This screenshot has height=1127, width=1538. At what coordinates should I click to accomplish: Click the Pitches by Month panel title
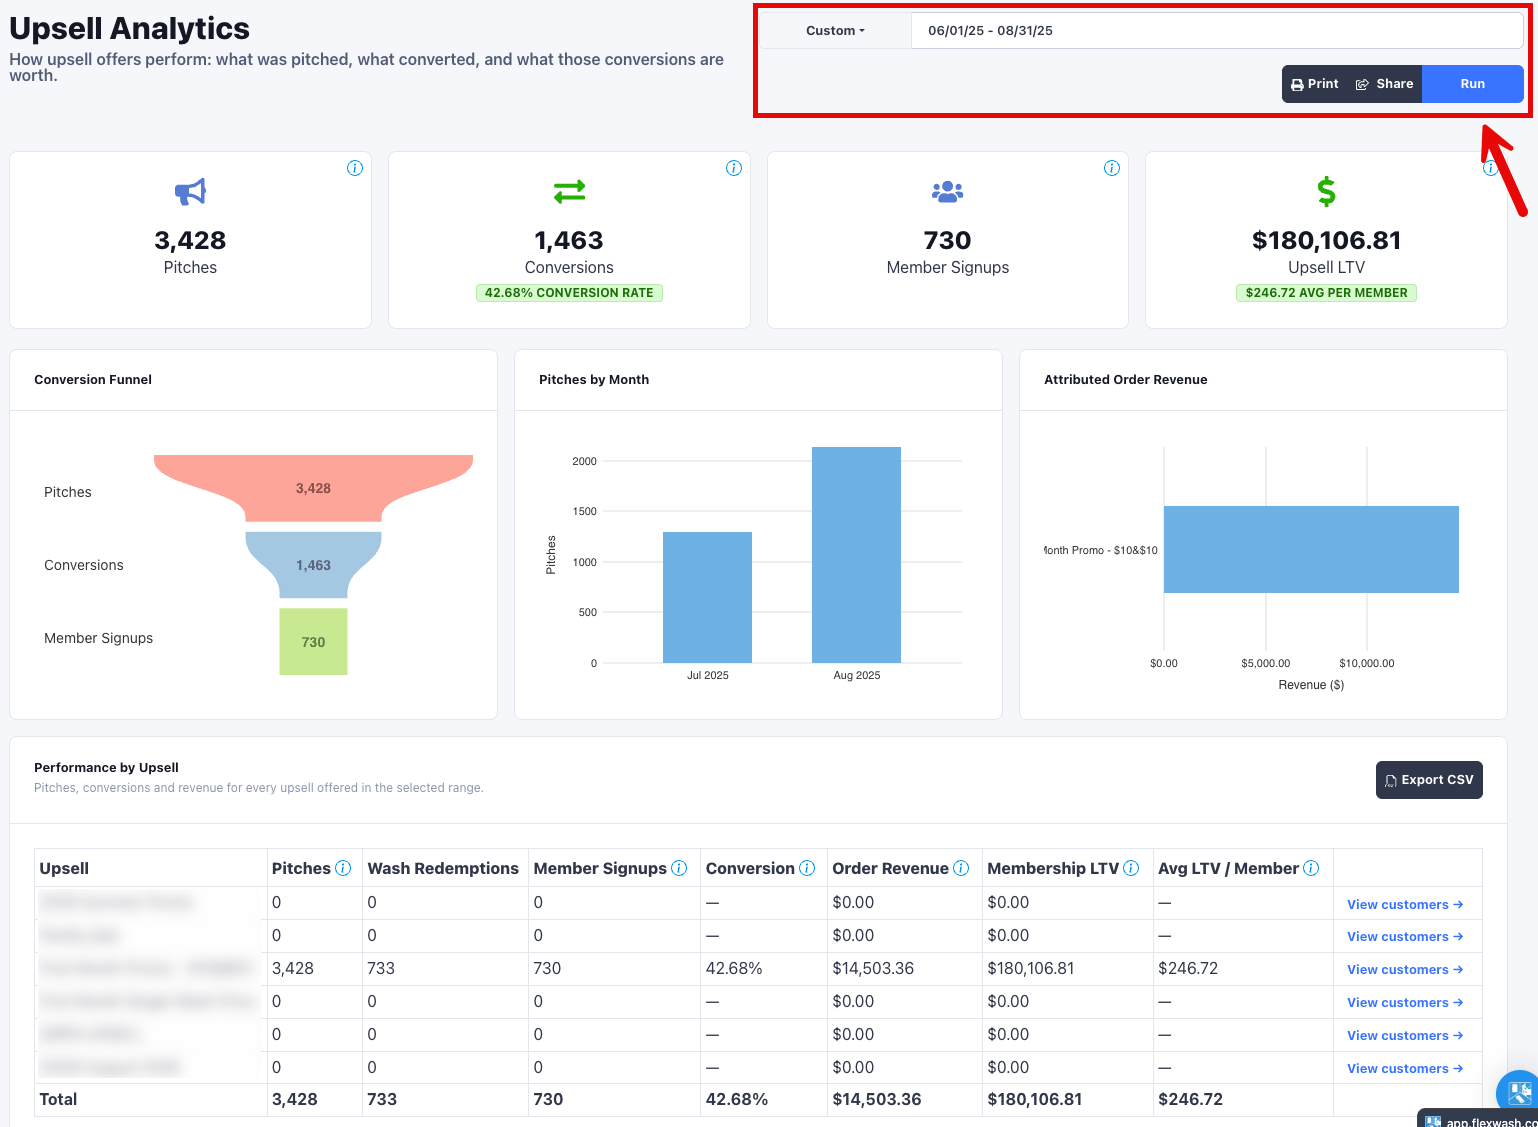(594, 380)
